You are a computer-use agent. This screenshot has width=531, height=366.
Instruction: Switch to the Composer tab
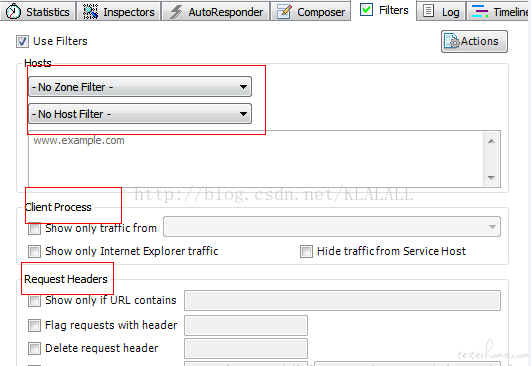coord(311,11)
